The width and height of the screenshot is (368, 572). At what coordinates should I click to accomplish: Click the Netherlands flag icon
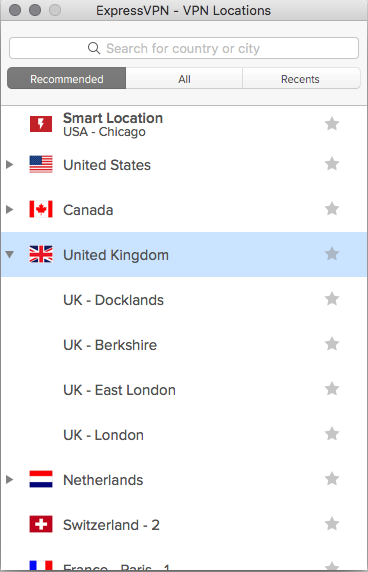41,479
